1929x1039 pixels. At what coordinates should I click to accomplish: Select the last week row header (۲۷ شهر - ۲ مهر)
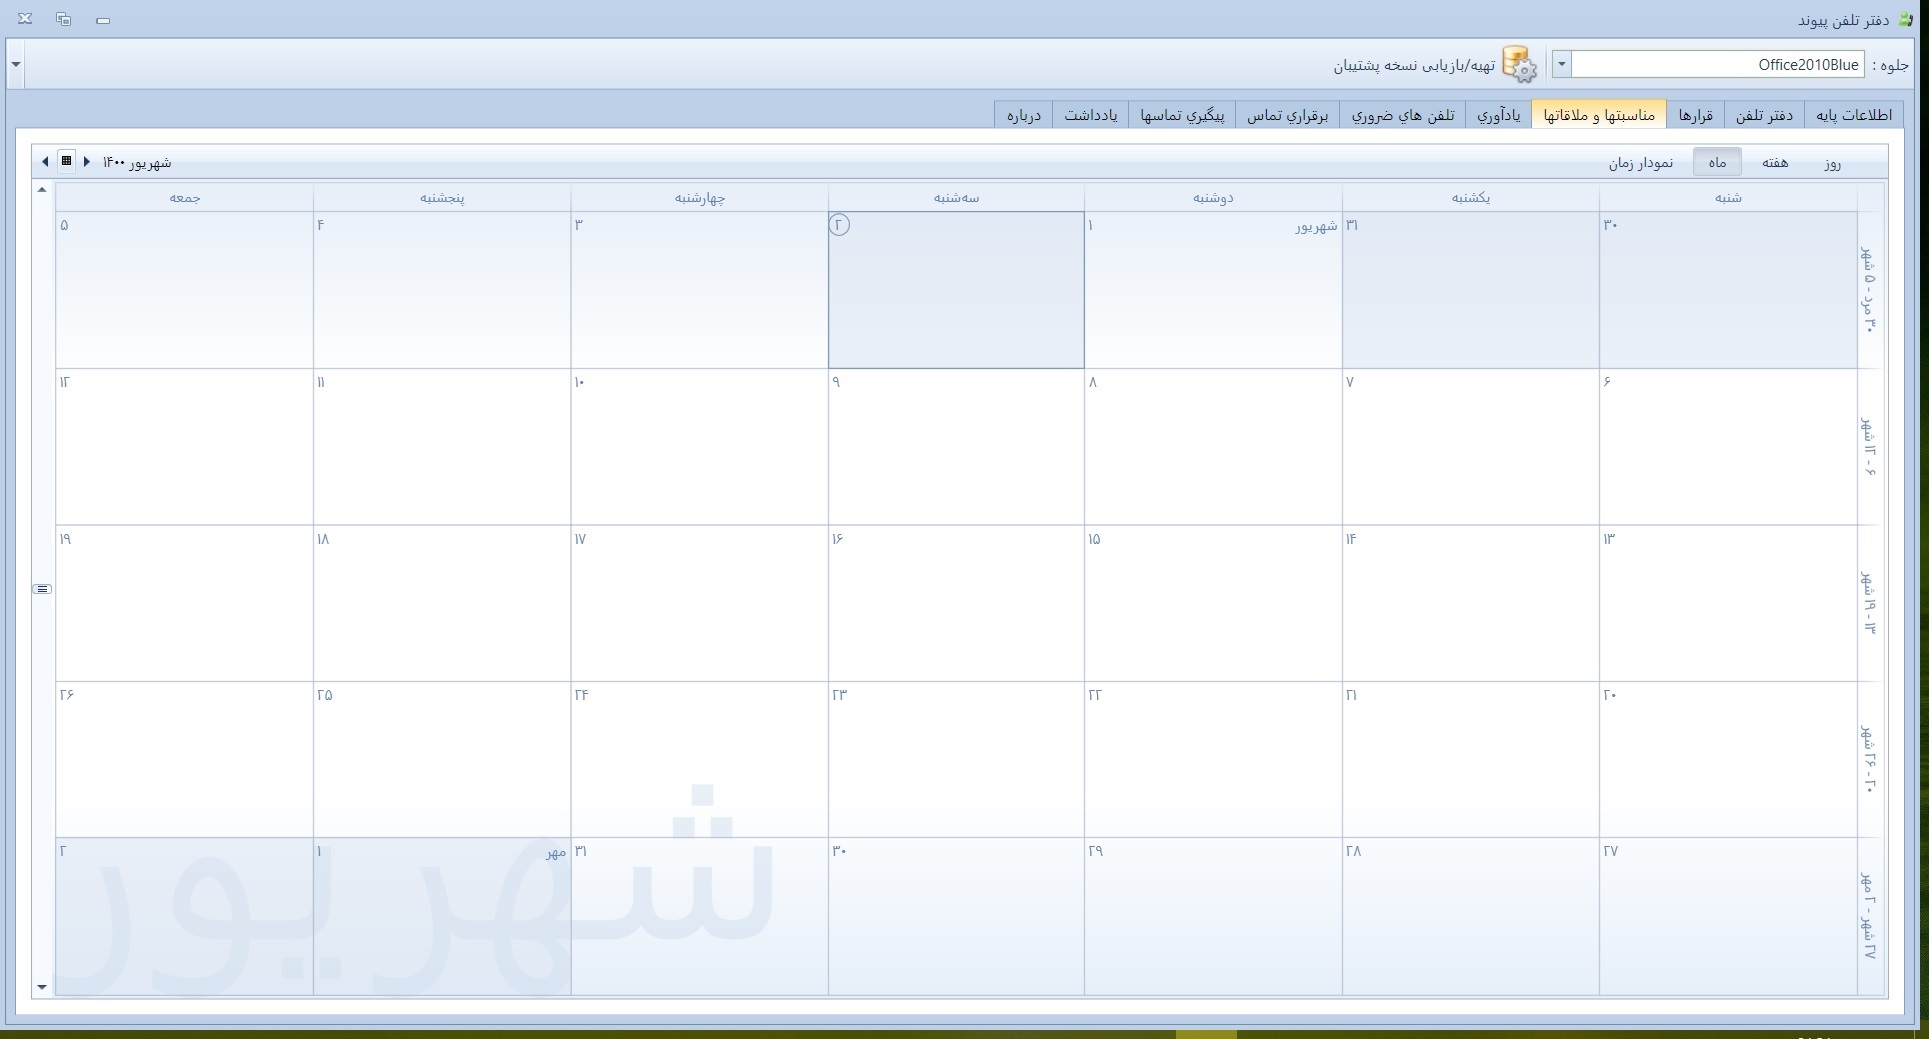point(1869,917)
